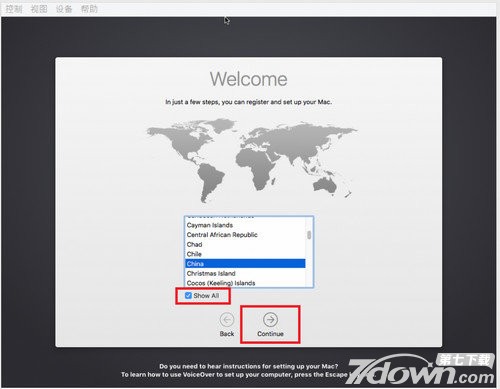
Task: Select Chad in the country list
Action: pyautogui.click(x=245, y=244)
